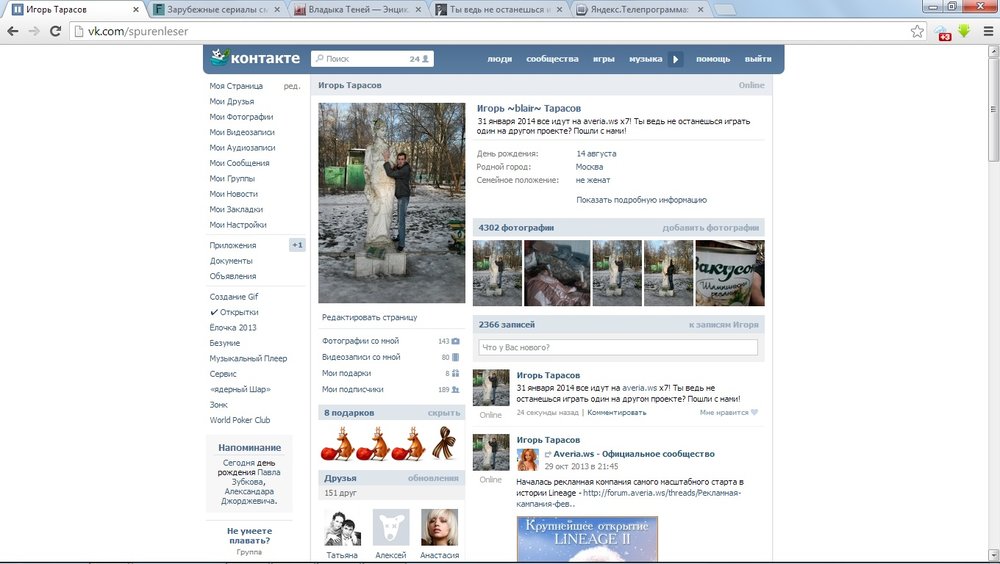This screenshot has height=564, width=1000.
Task: Open Анастасия's friend avatar thumbnail
Action: [x=440, y=527]
